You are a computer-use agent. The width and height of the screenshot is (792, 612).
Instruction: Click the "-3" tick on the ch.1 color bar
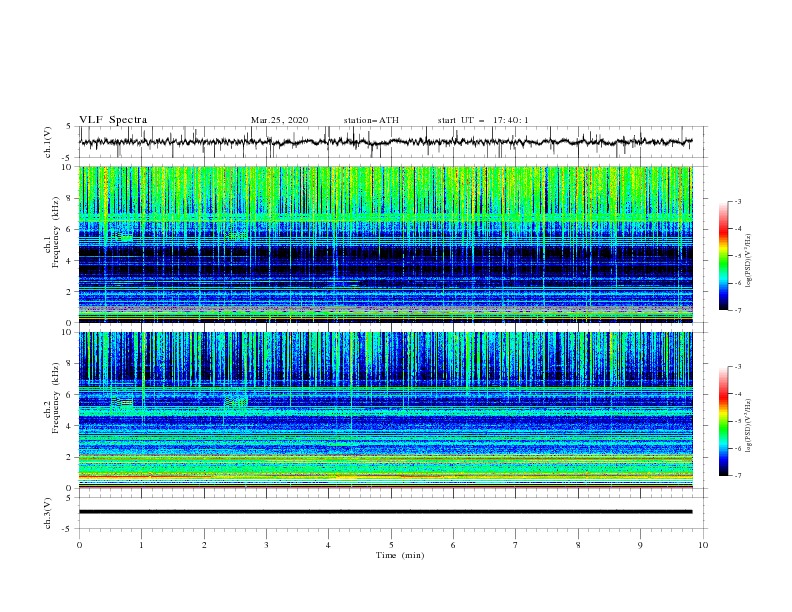[x=737, y=201]
